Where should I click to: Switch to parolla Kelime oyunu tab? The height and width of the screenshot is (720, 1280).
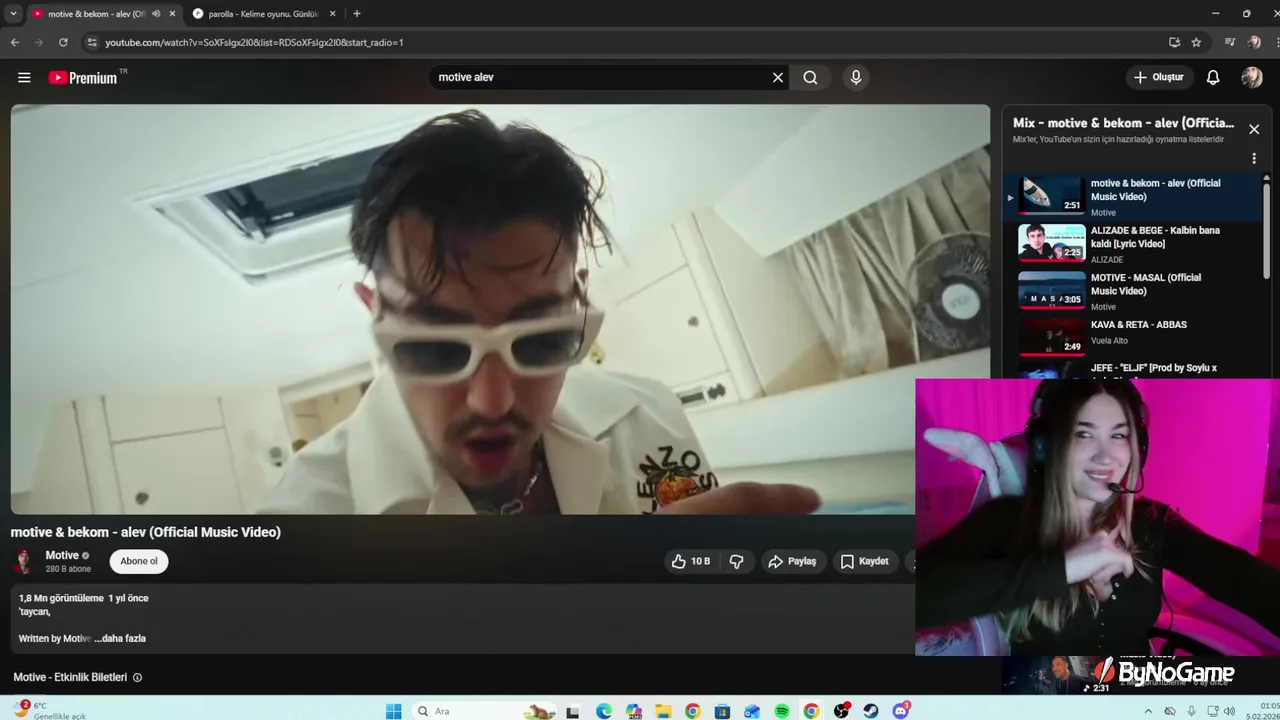click(264, 14)
